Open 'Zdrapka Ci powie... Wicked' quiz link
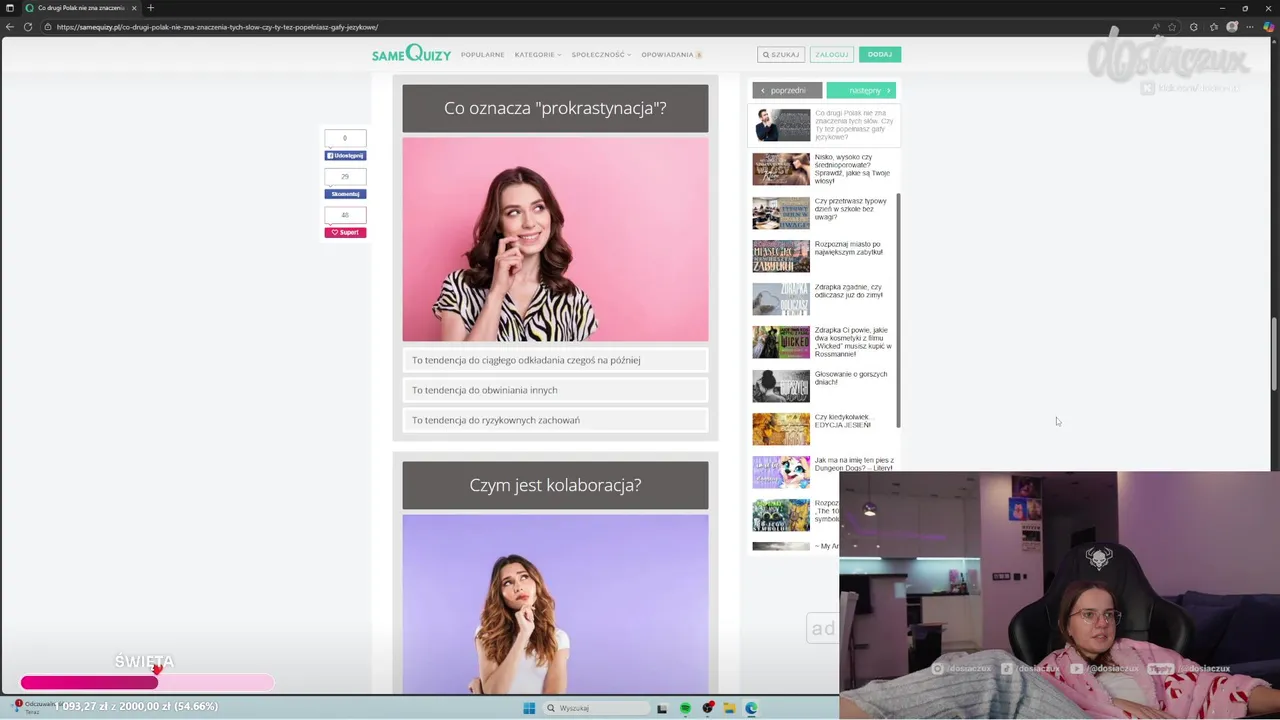 853,342
